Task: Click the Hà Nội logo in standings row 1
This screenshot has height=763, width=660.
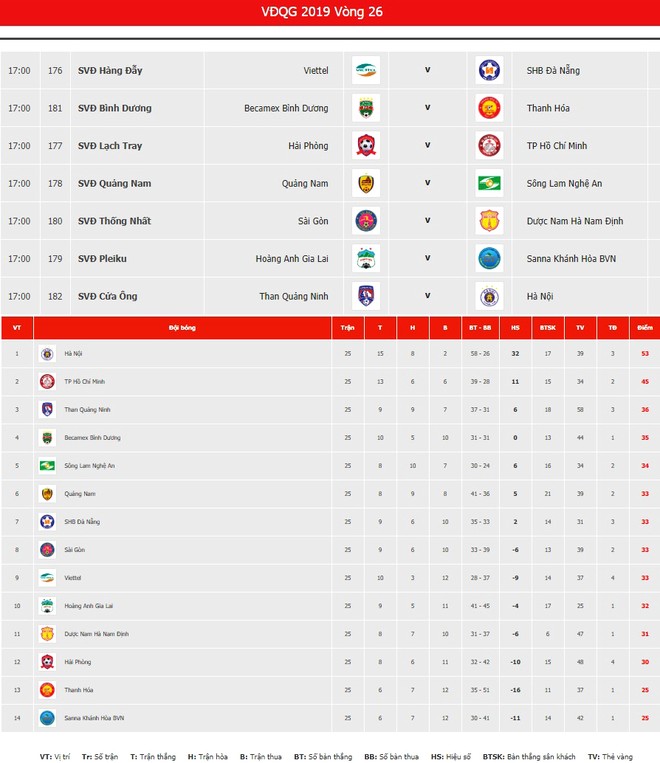Action: [47, 354]
